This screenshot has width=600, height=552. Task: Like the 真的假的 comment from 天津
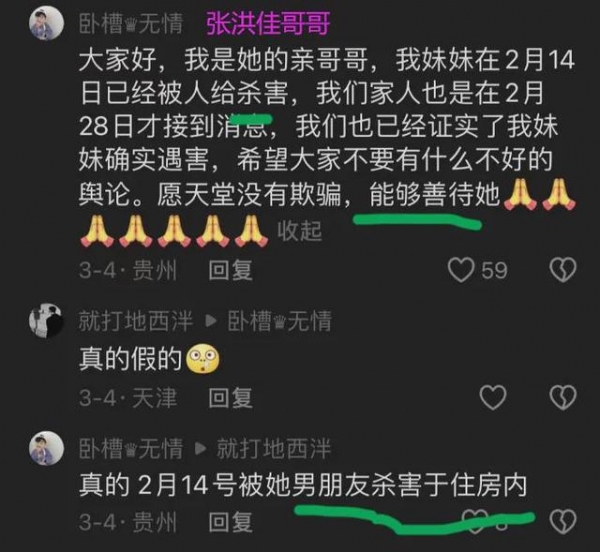[493, 397]
